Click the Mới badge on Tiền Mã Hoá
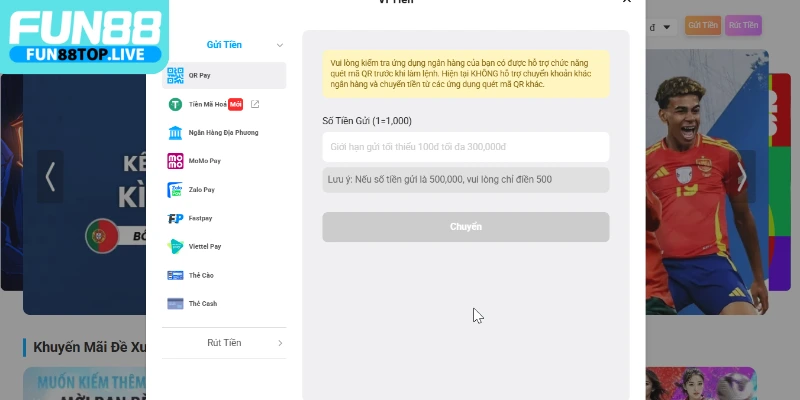The height and width of the screenshot is (400, 800). 235,104
